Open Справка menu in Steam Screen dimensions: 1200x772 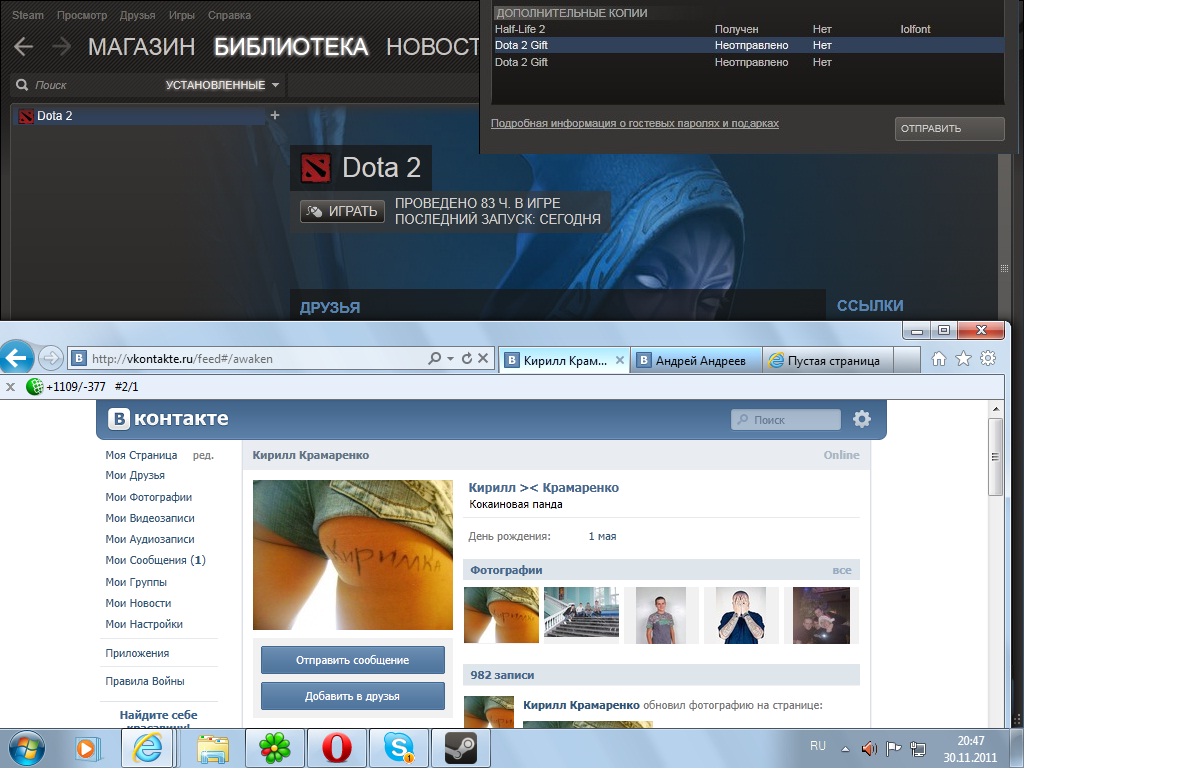[x=230, y=16]
